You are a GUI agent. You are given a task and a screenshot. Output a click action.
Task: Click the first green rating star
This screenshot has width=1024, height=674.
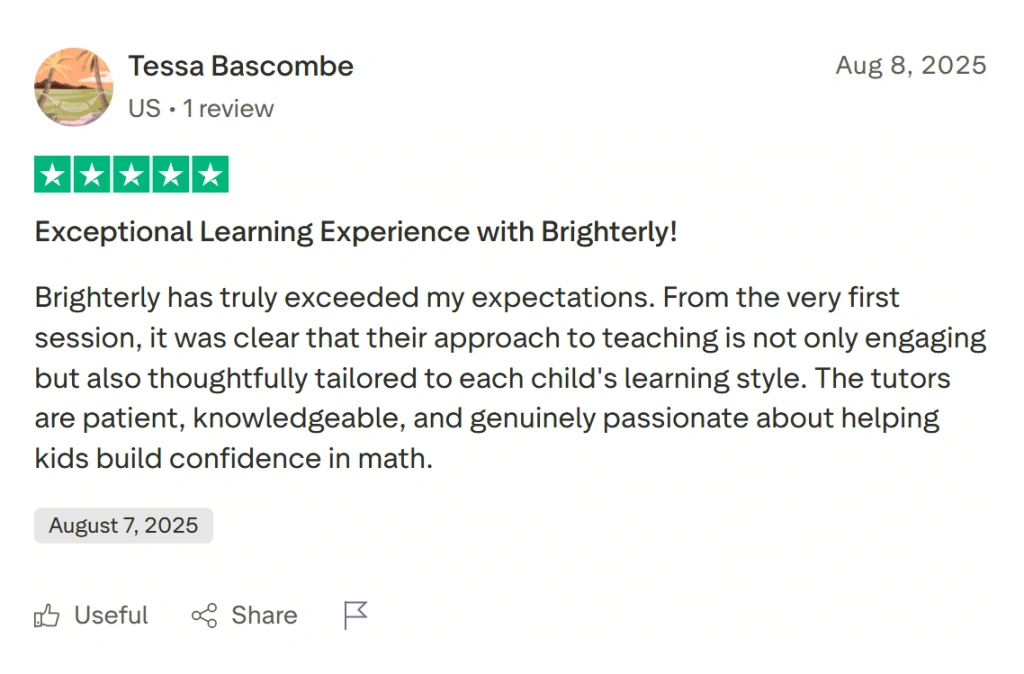[x=51, y=173]
